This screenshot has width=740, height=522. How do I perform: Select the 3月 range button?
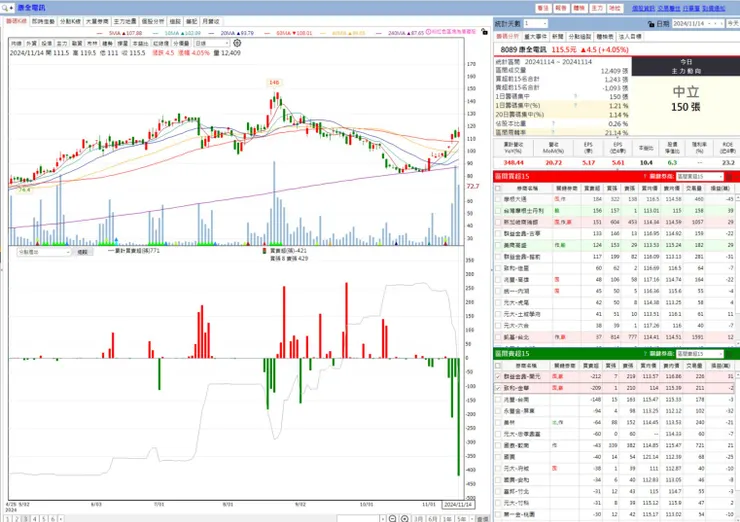(x=419, y=519)
